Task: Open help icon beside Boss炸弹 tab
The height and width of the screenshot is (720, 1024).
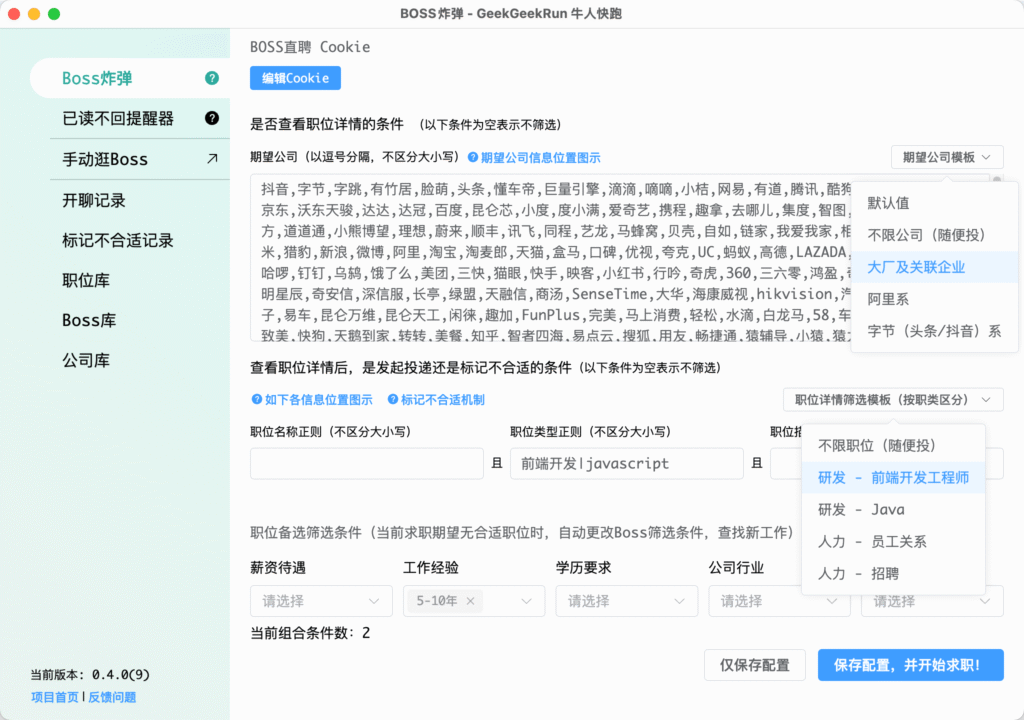Action: coord(212,78)
